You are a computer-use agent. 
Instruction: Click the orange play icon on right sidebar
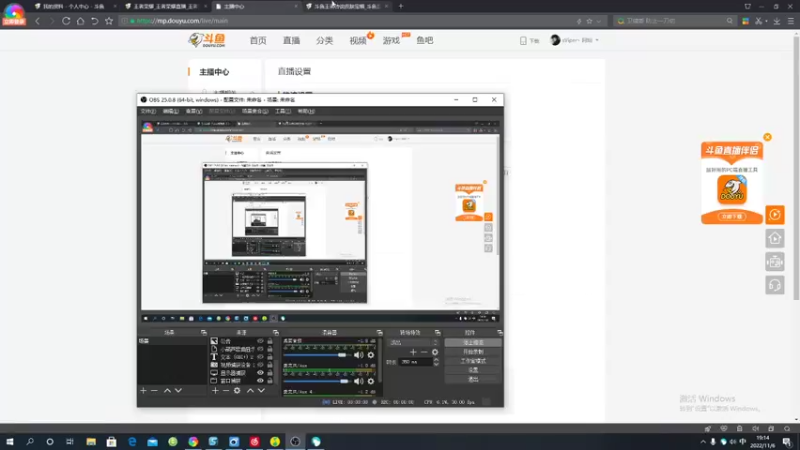tap(774, 215)
